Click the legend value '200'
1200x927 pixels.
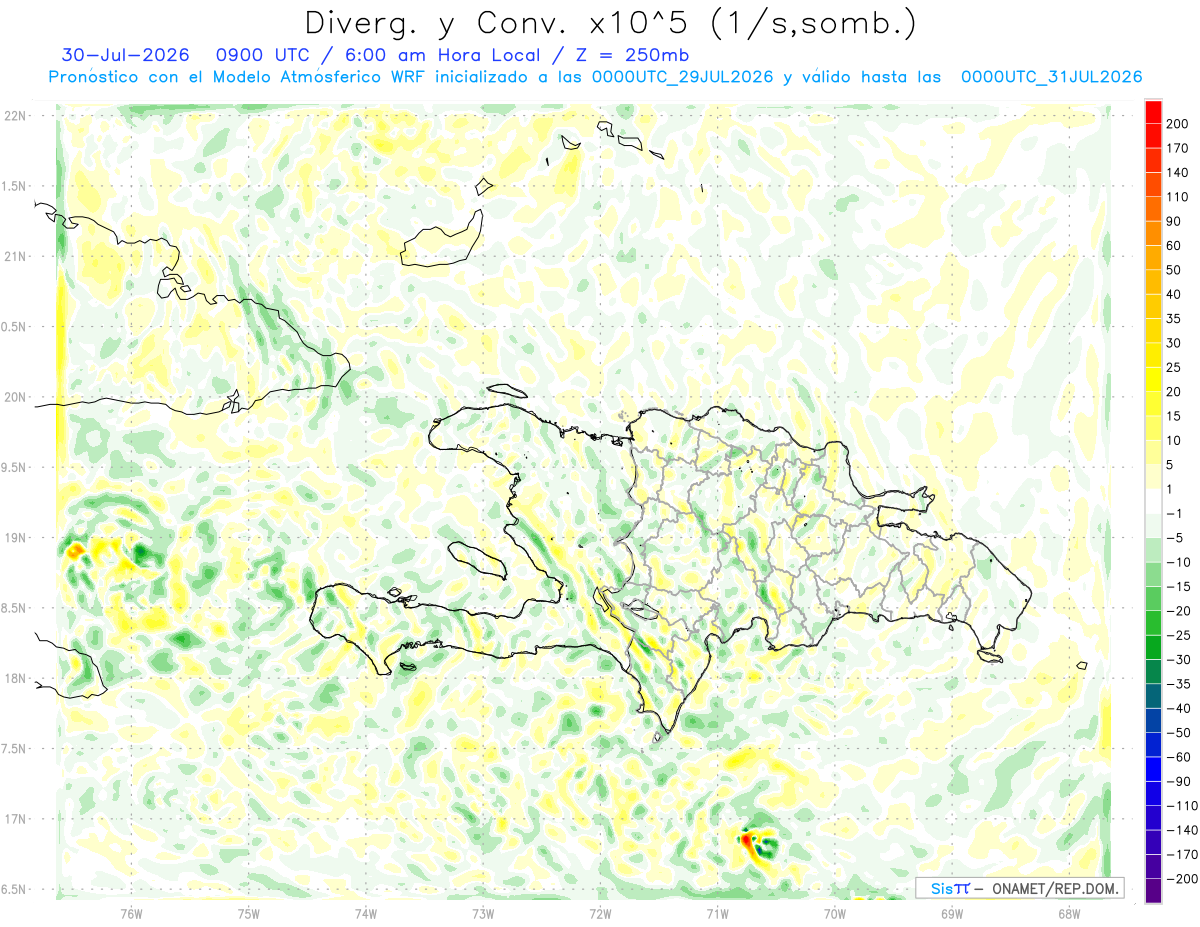(x=1178, y=123)
